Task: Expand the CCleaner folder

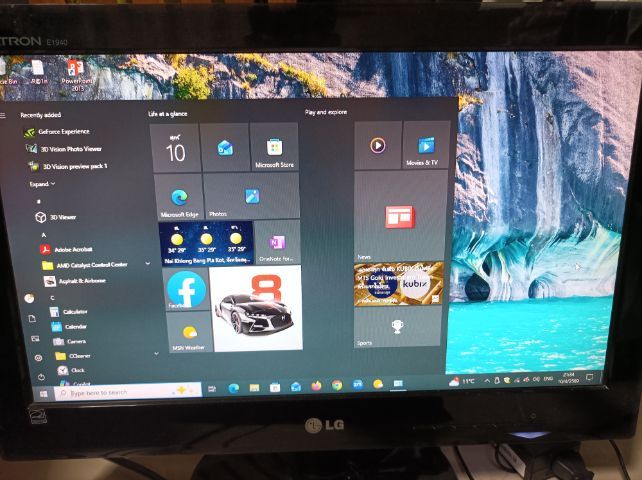Action: point(156,353)
